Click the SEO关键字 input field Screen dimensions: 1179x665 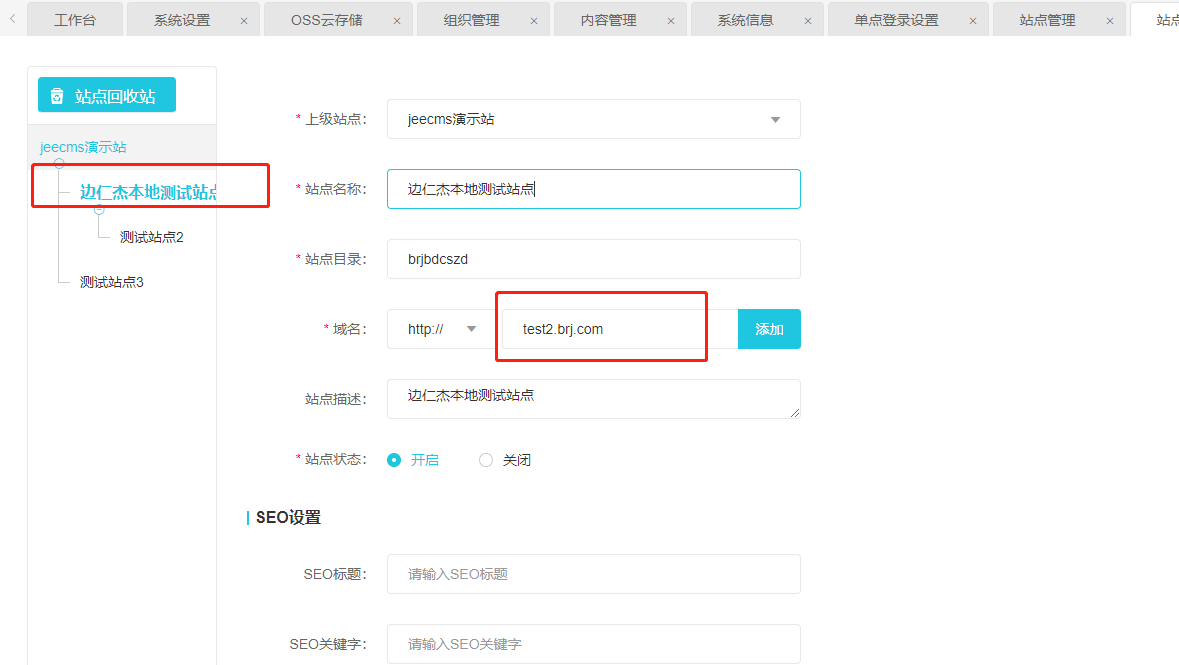tap(593, 644)
